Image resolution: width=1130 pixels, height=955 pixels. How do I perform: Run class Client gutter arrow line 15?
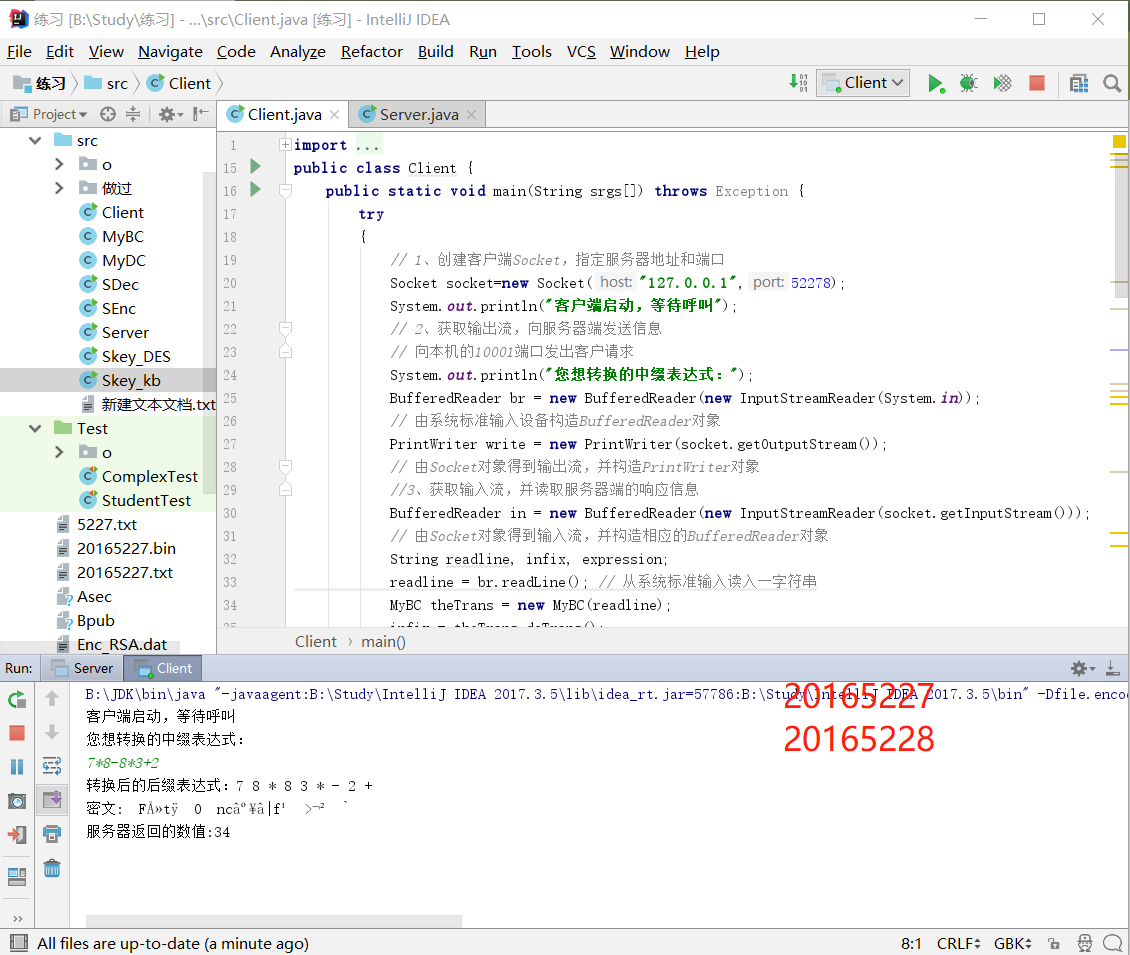255,166
